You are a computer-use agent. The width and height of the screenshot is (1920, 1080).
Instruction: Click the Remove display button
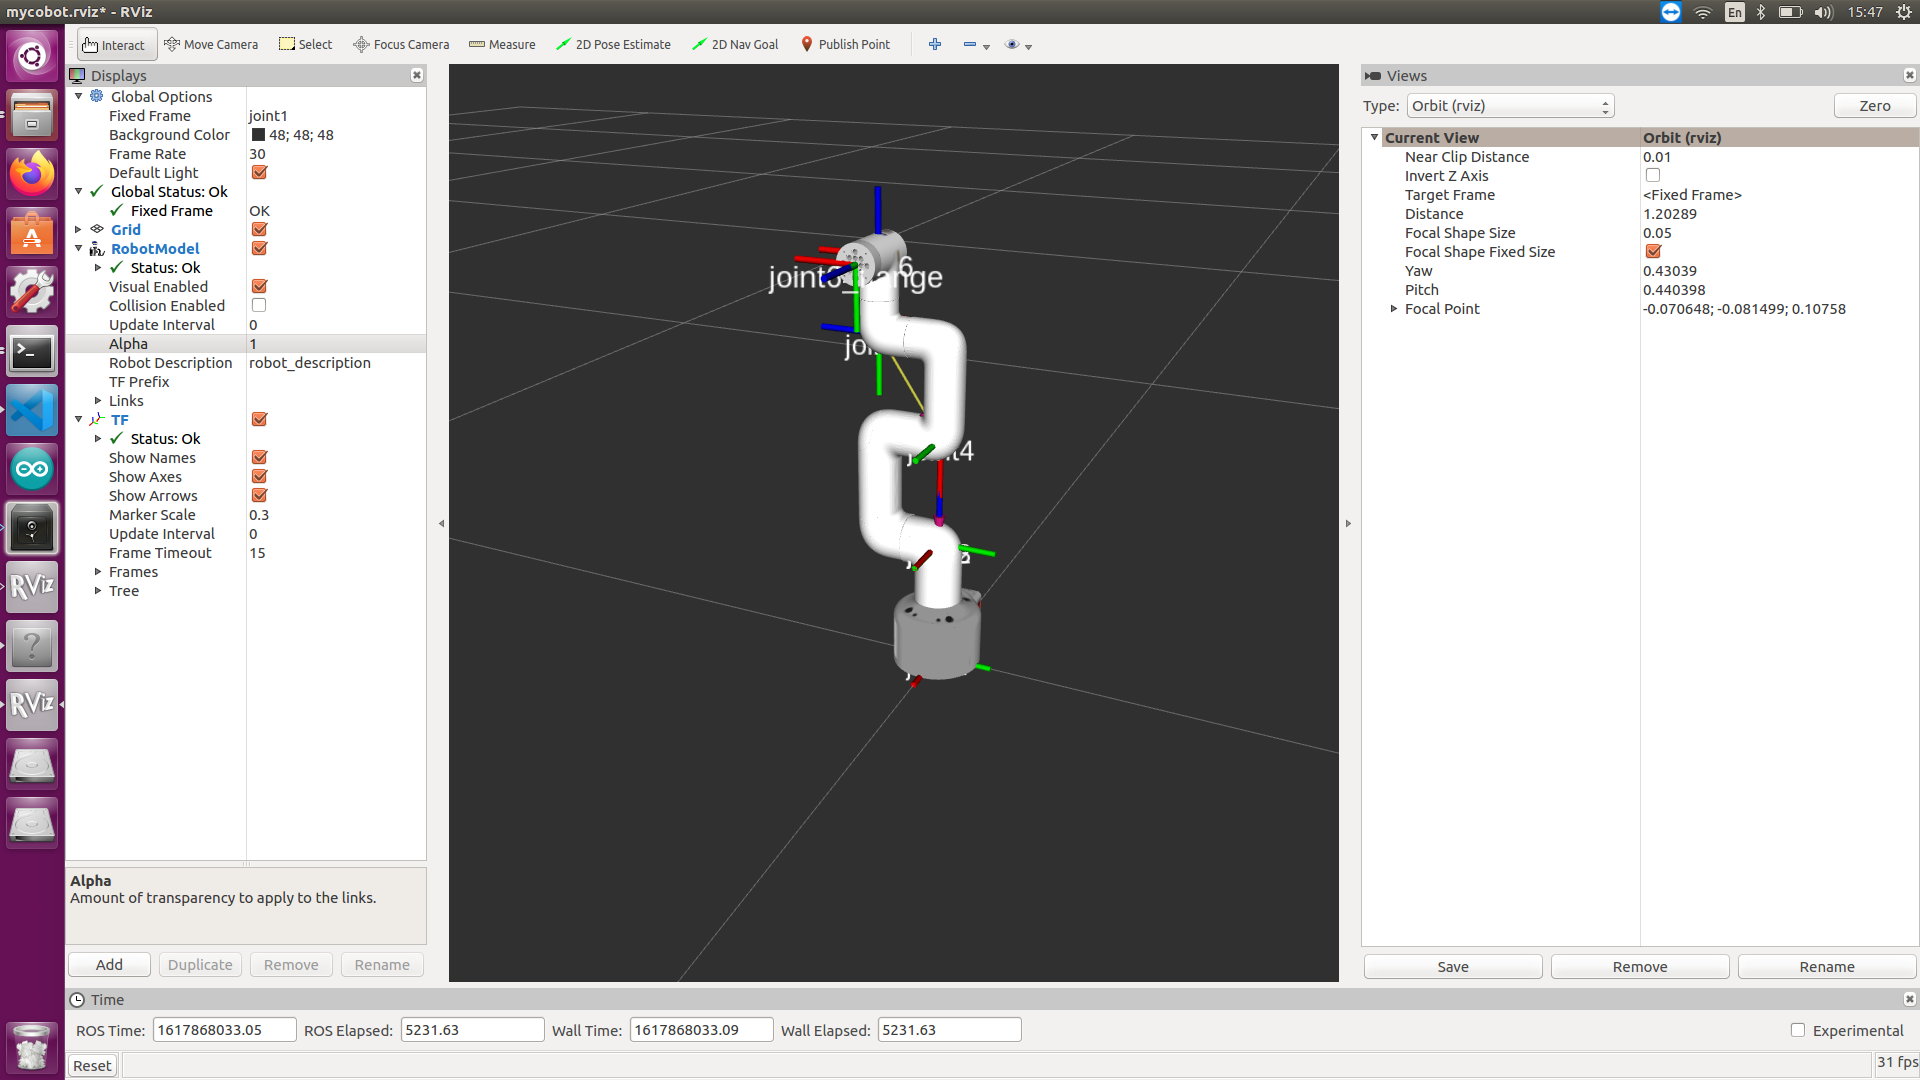point(291,965)
